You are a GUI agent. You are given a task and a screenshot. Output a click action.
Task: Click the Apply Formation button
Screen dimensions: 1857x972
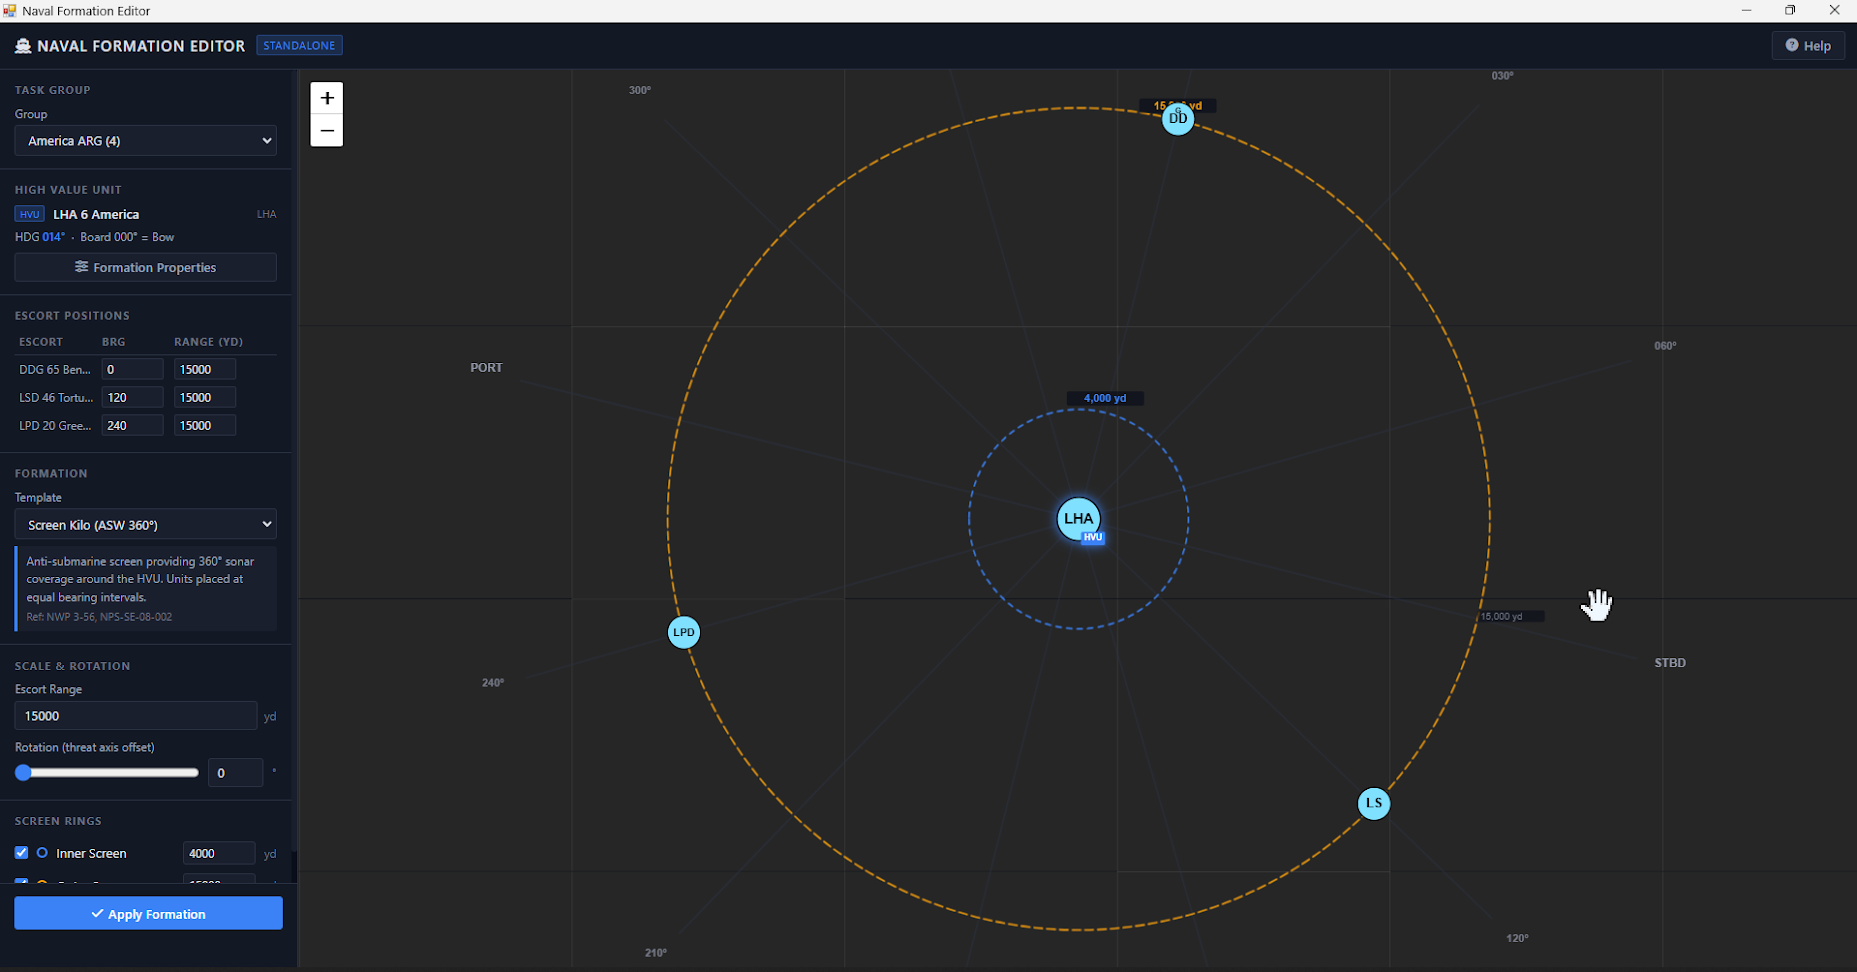tap(149, 914)
